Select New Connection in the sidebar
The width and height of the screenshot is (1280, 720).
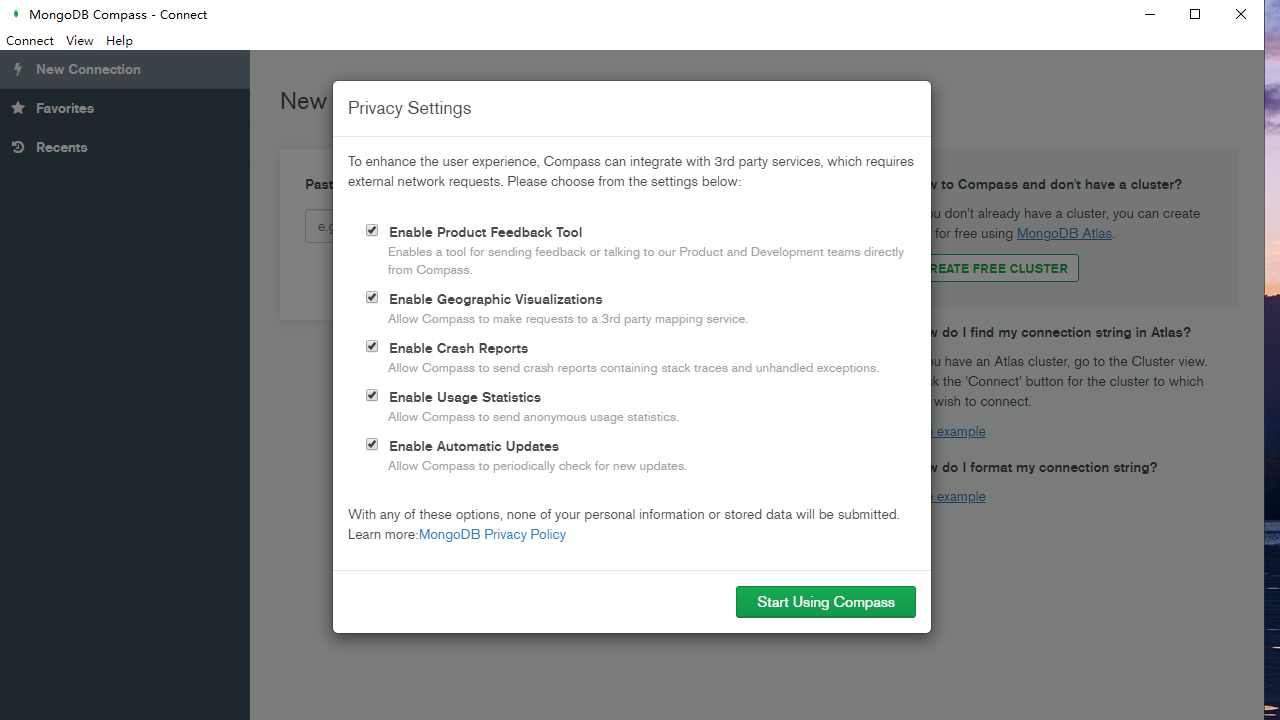tap(87, 69)
